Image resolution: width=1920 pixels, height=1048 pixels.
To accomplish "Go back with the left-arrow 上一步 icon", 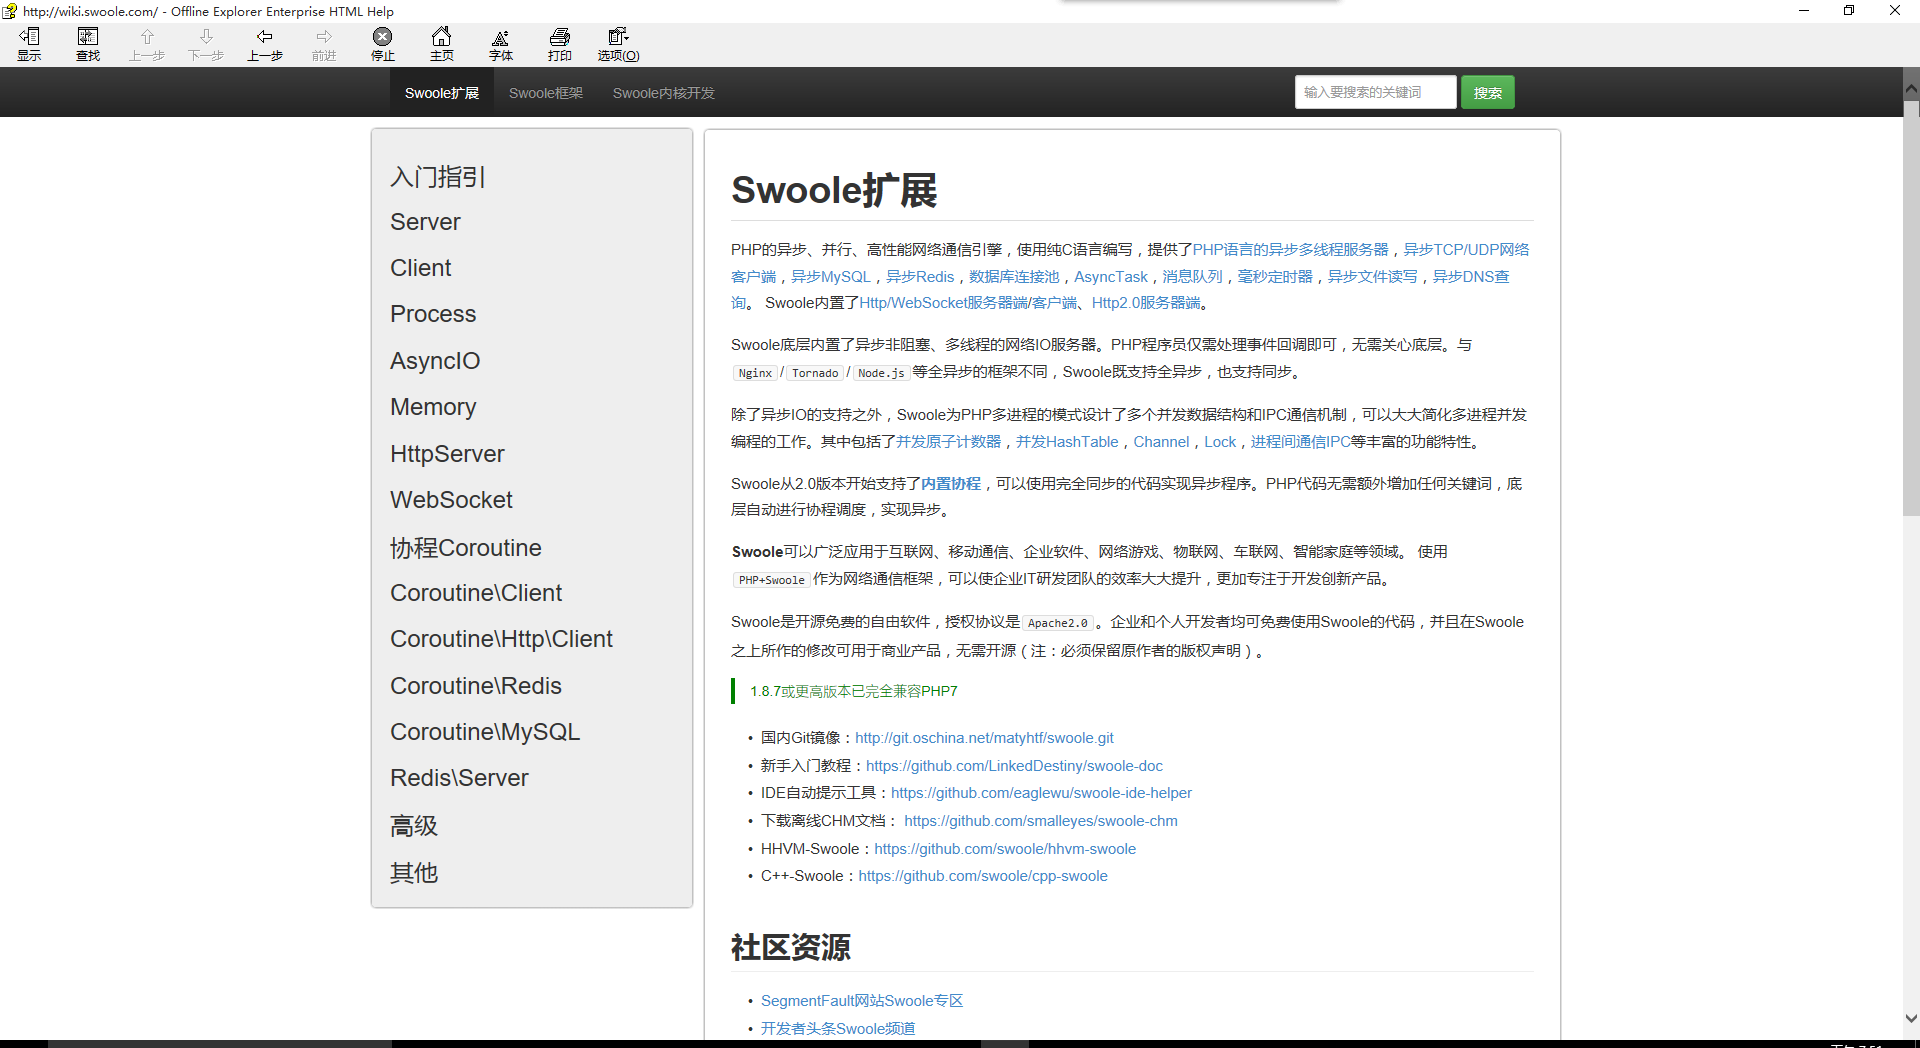I will 265,45.
